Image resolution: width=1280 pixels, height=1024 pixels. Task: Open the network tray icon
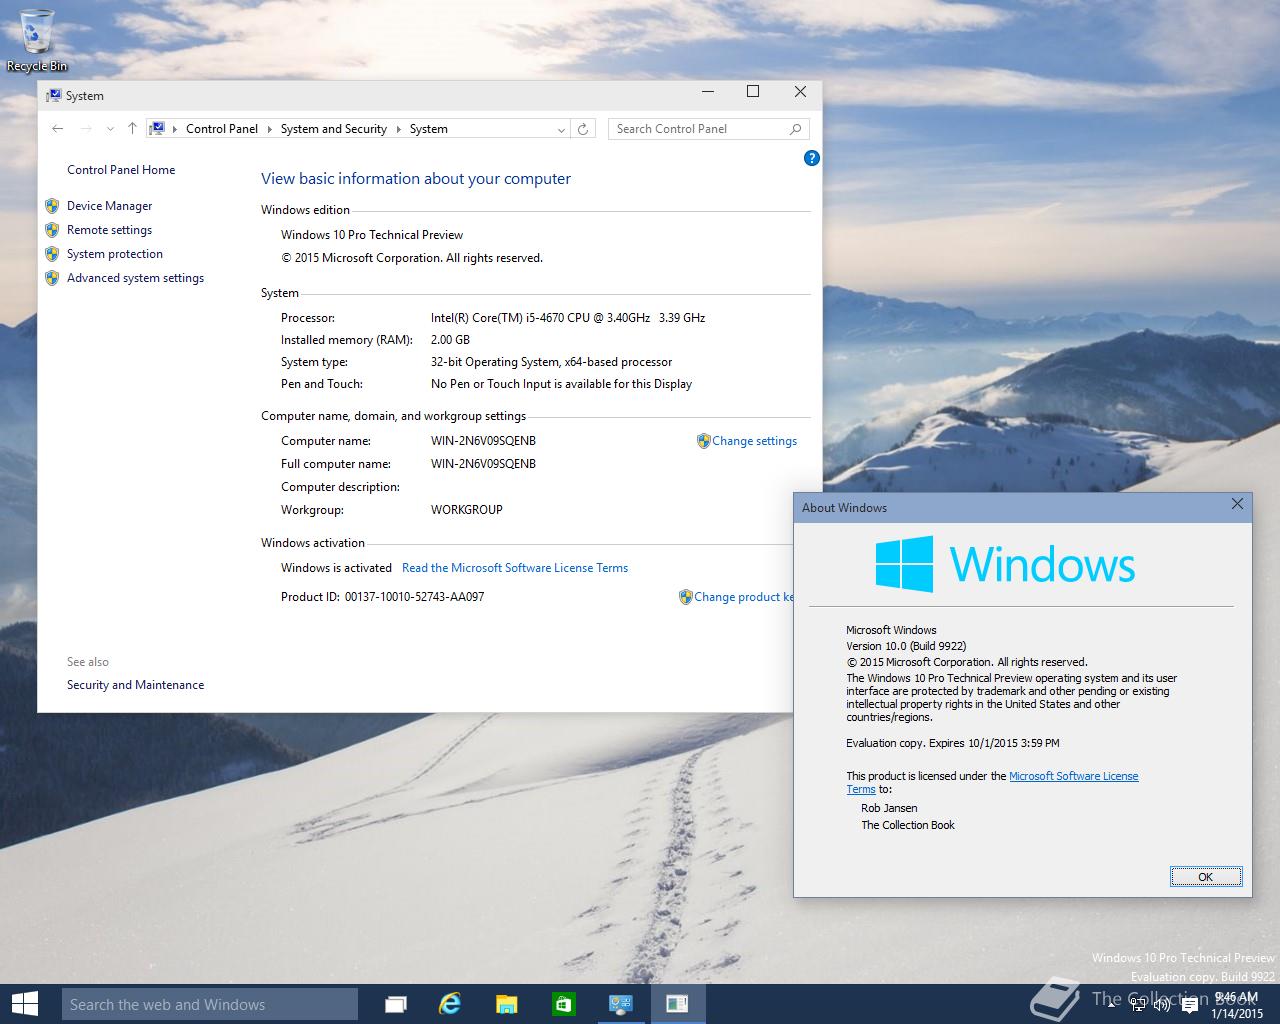point(1138,1006)
